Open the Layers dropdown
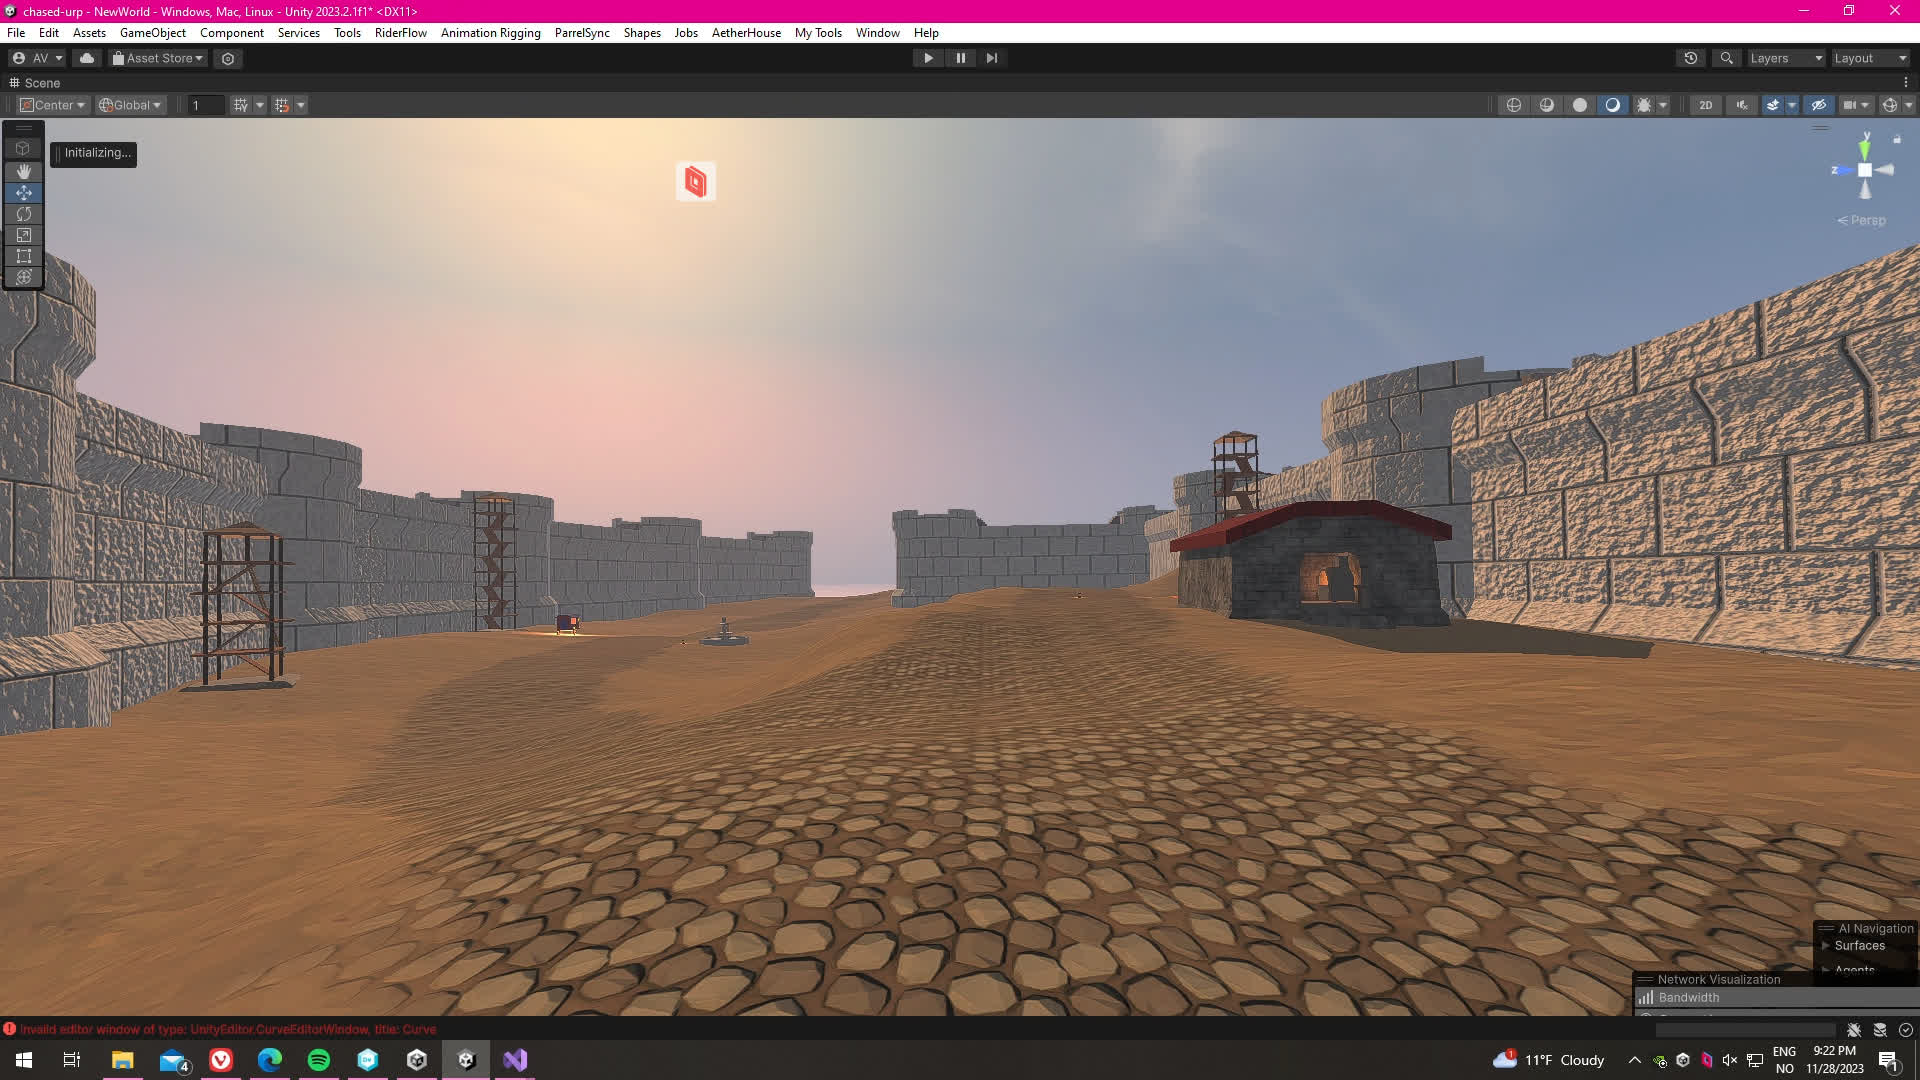This screenshot has height=1080, width=1920. point(1786,58)
